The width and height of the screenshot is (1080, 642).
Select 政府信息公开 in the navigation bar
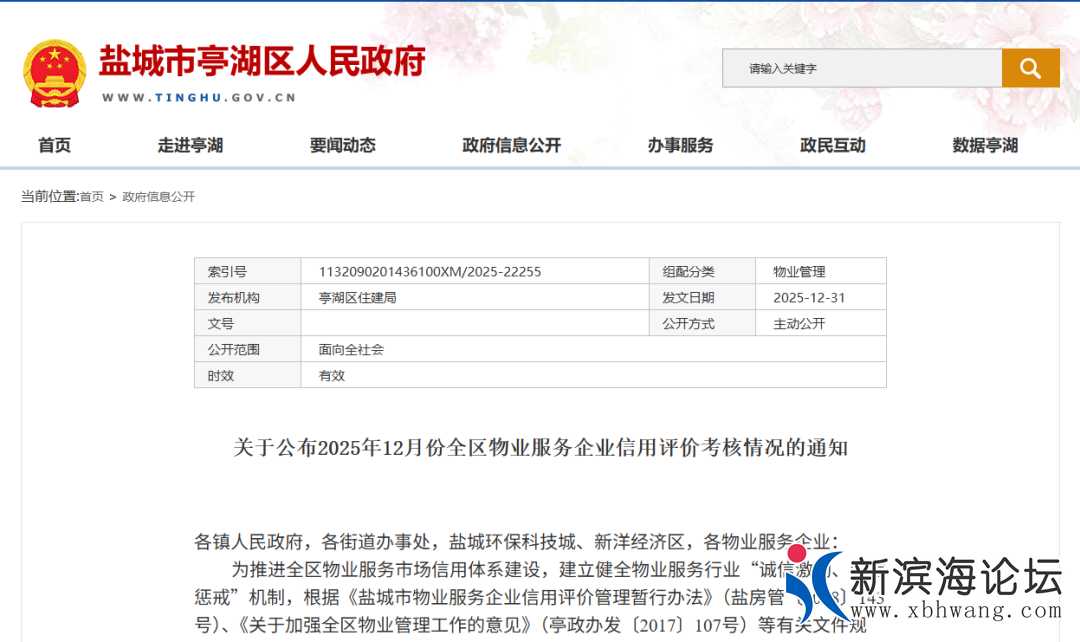click(512, 145)
